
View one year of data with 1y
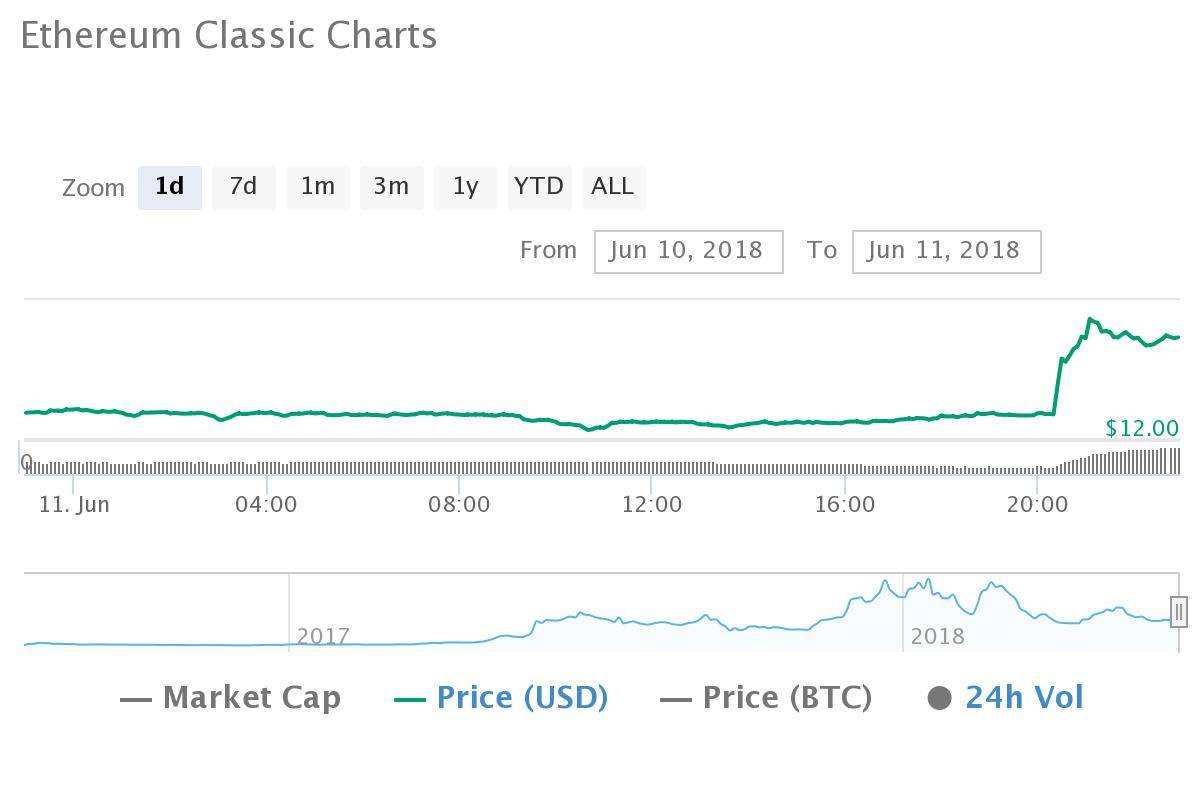pyautogui.click(x=464, y=187)
